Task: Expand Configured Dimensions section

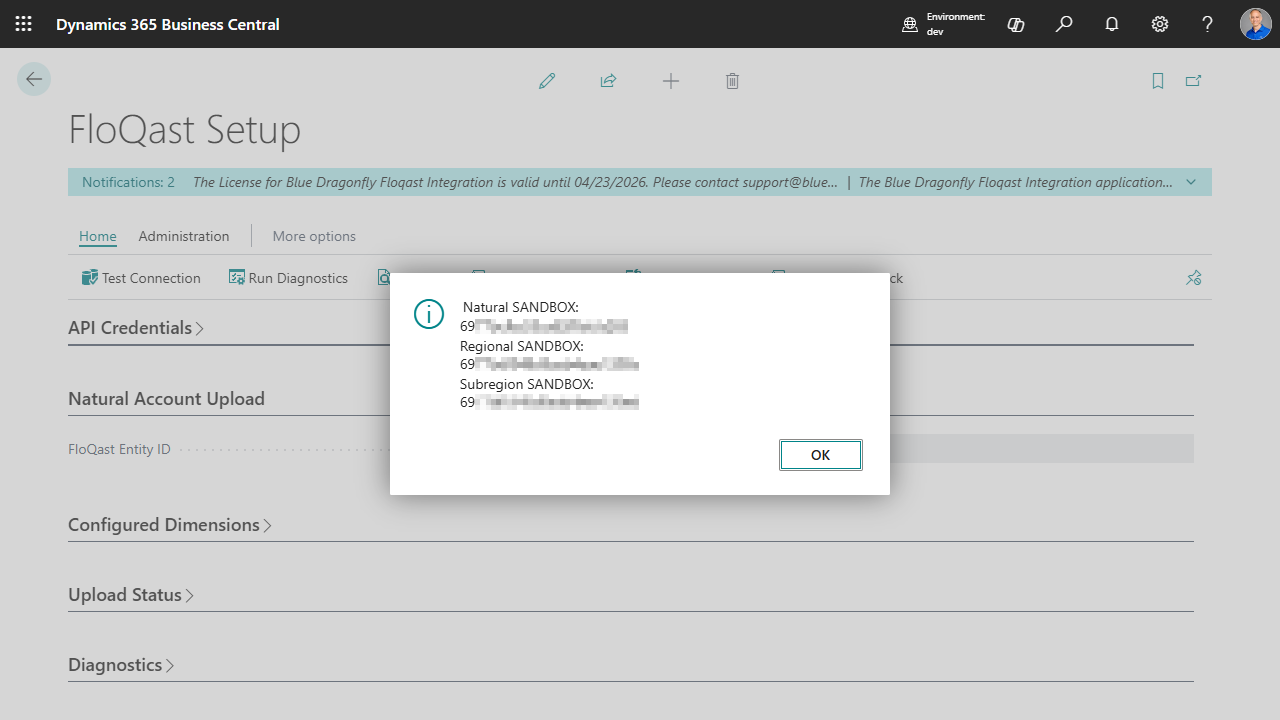Action: click(170, 525)
